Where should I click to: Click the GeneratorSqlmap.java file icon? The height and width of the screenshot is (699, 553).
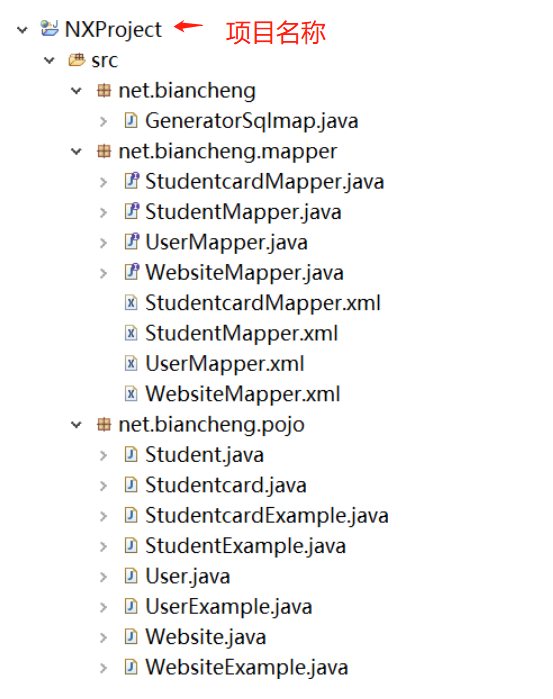[131, 120]
